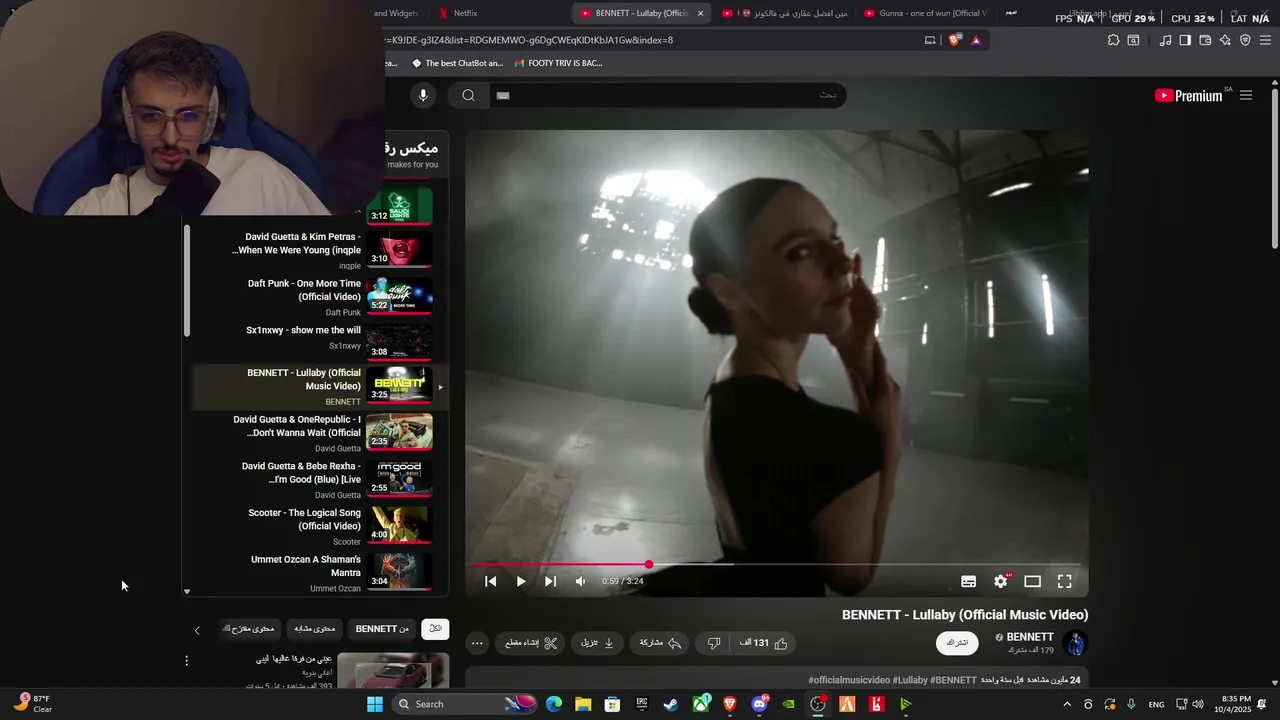Open OBS Studio from the taskbar
This screenshot has width=1280, height=720.
(818, 704)
